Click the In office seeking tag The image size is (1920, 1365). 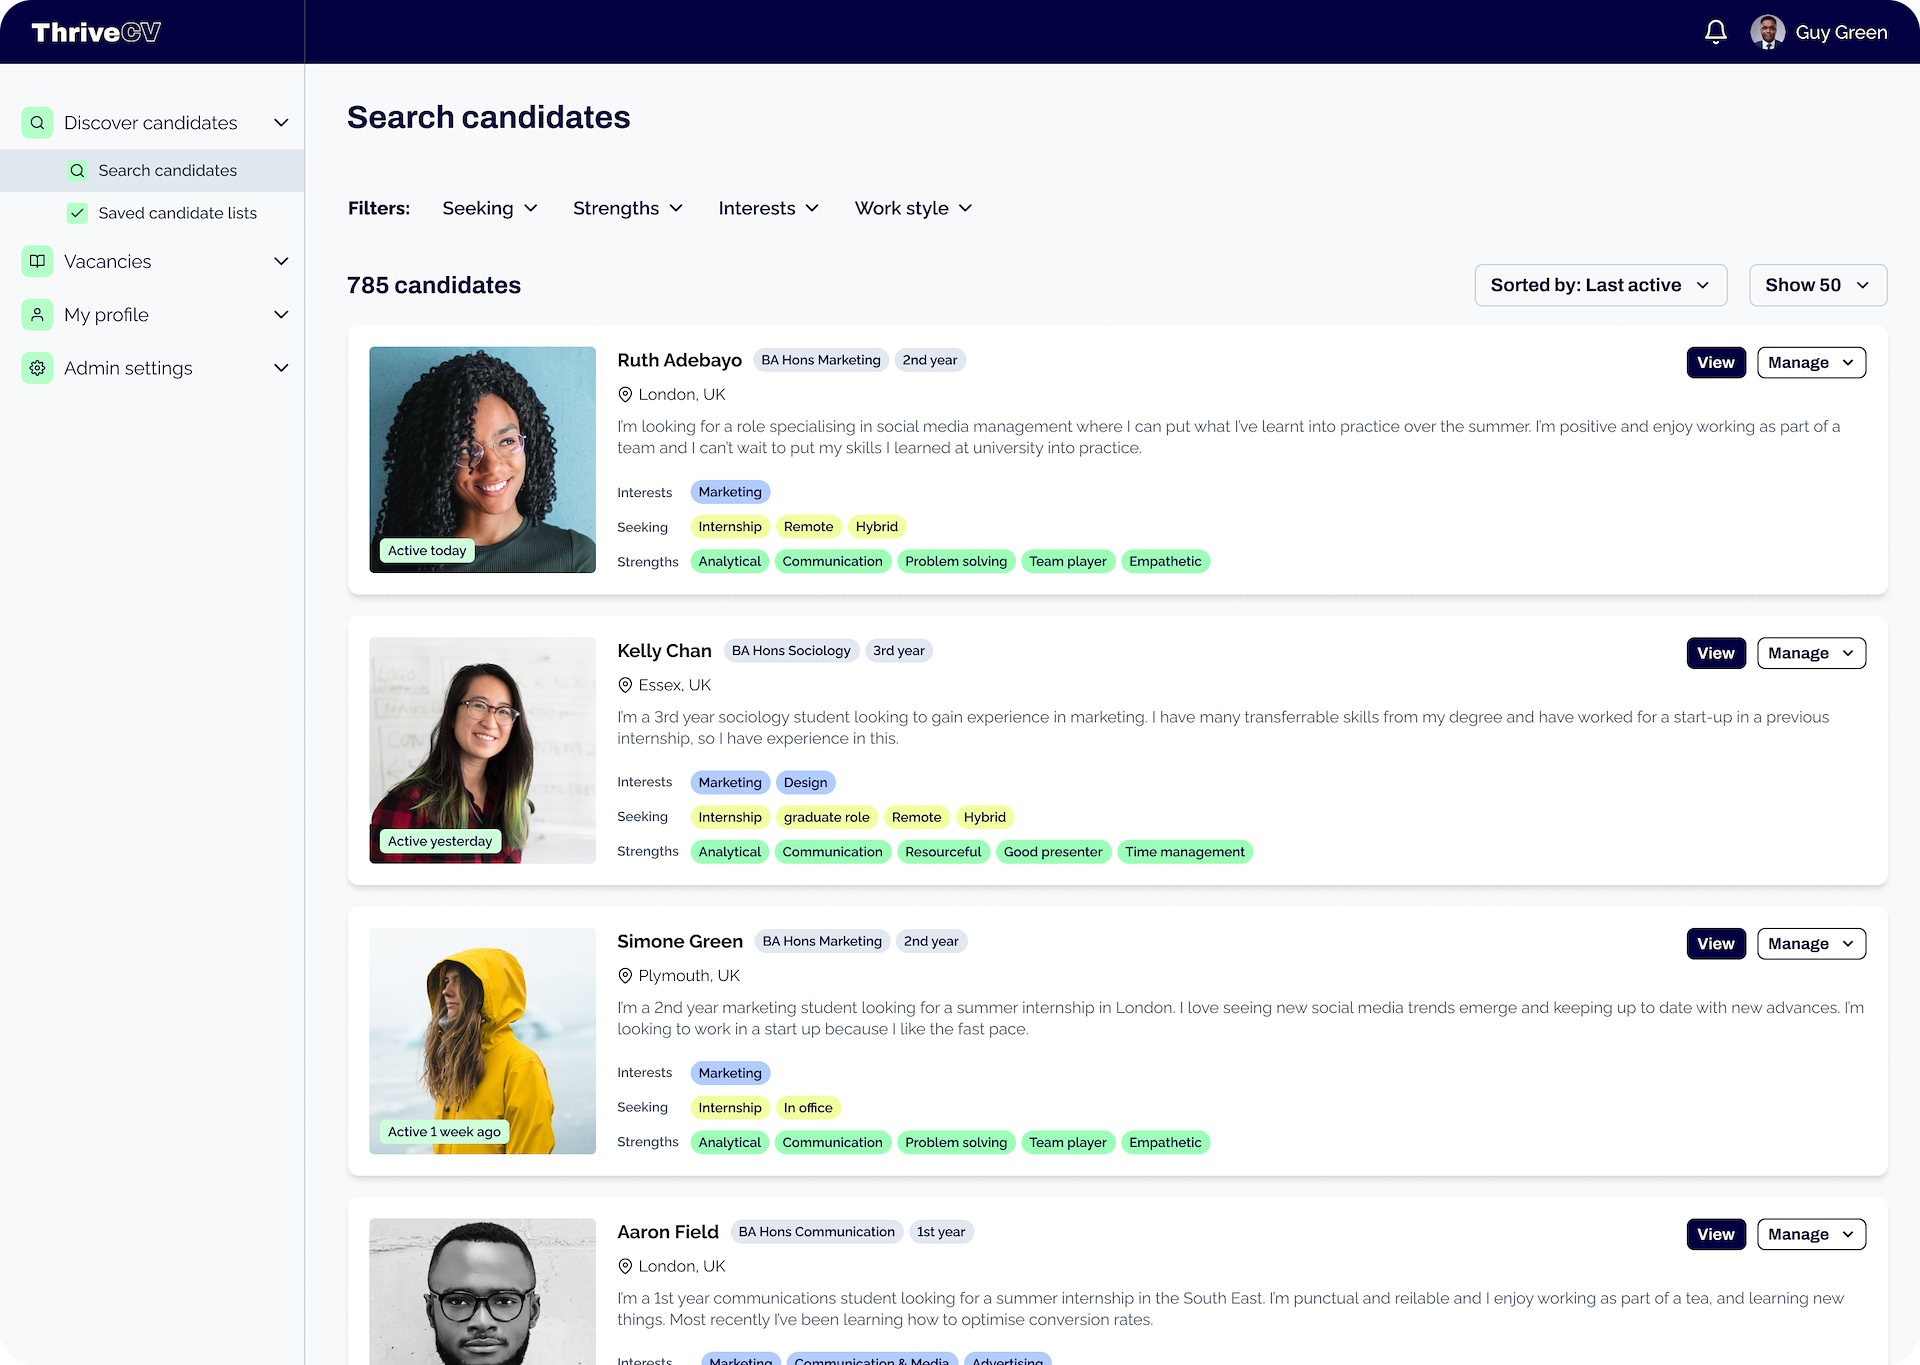click(x=808, y=1108)
